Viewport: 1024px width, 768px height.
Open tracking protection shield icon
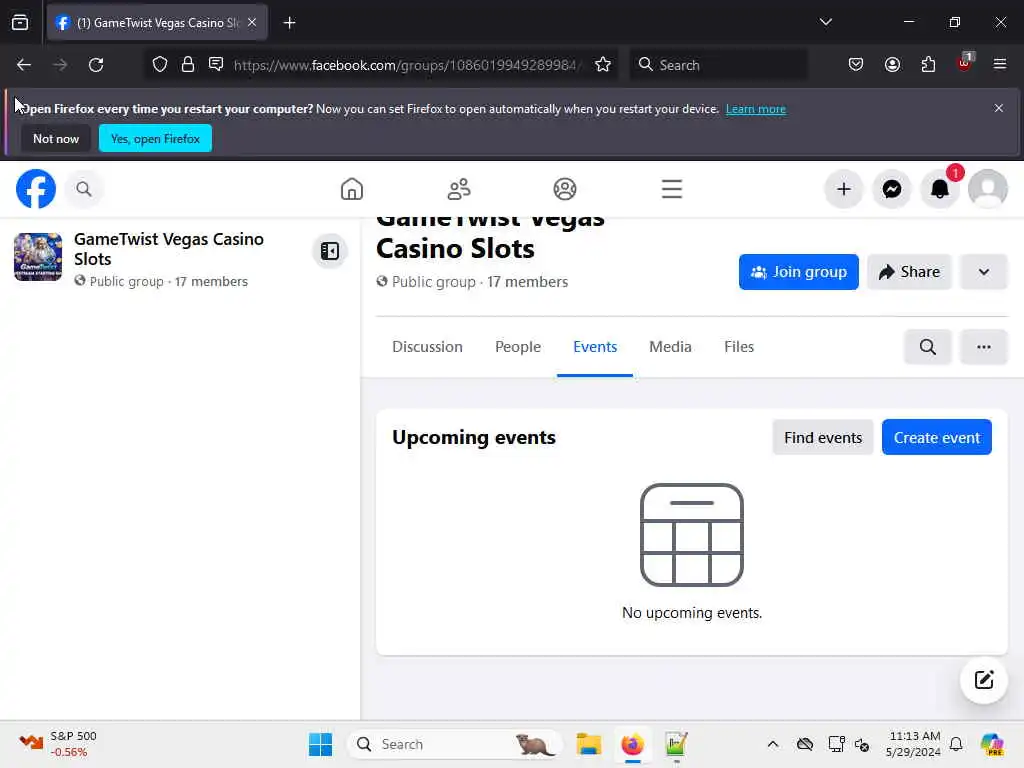coord(160,64)
